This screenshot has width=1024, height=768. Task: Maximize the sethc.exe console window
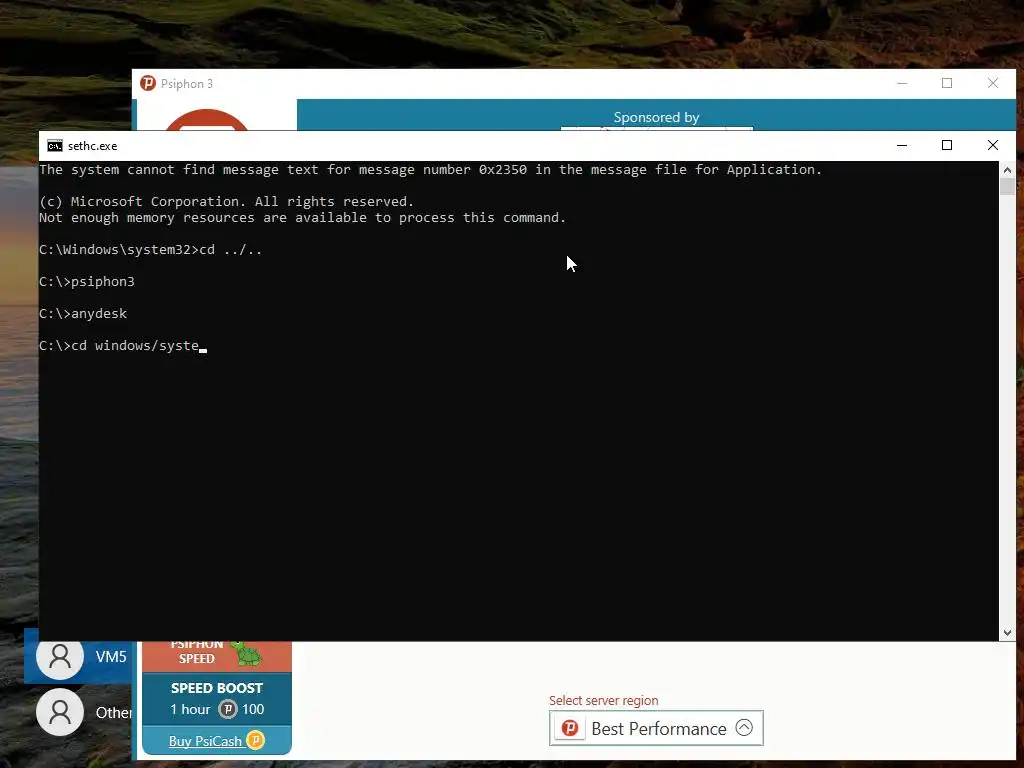point(947,145)
